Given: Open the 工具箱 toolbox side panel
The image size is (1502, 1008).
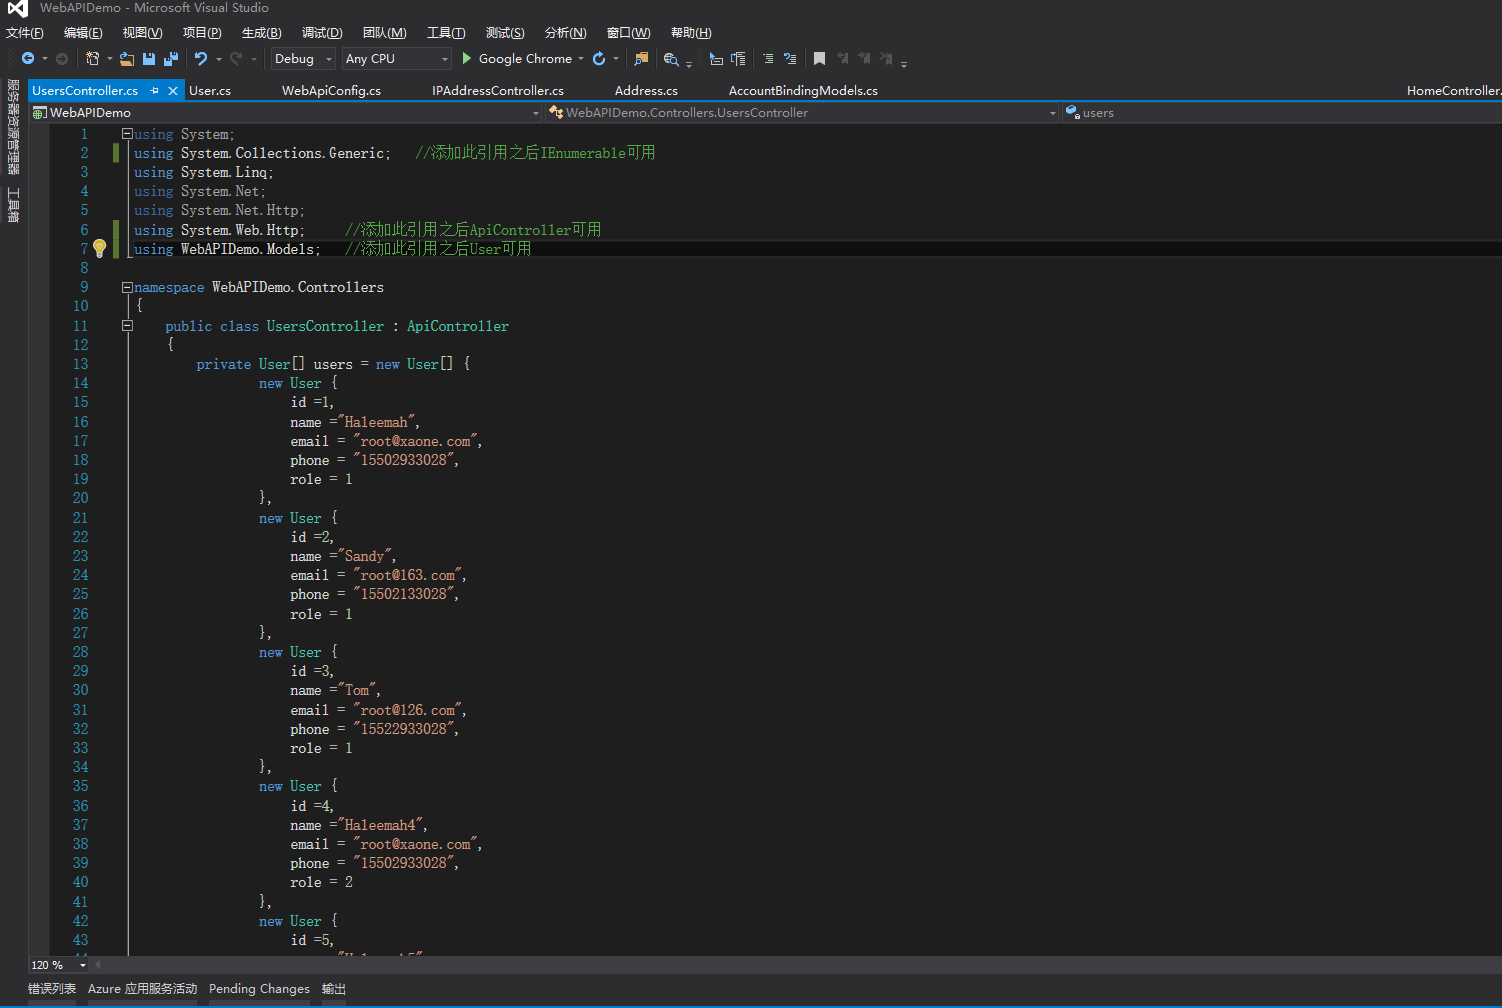Looking at the screenshot, I should tap(13, 204).
